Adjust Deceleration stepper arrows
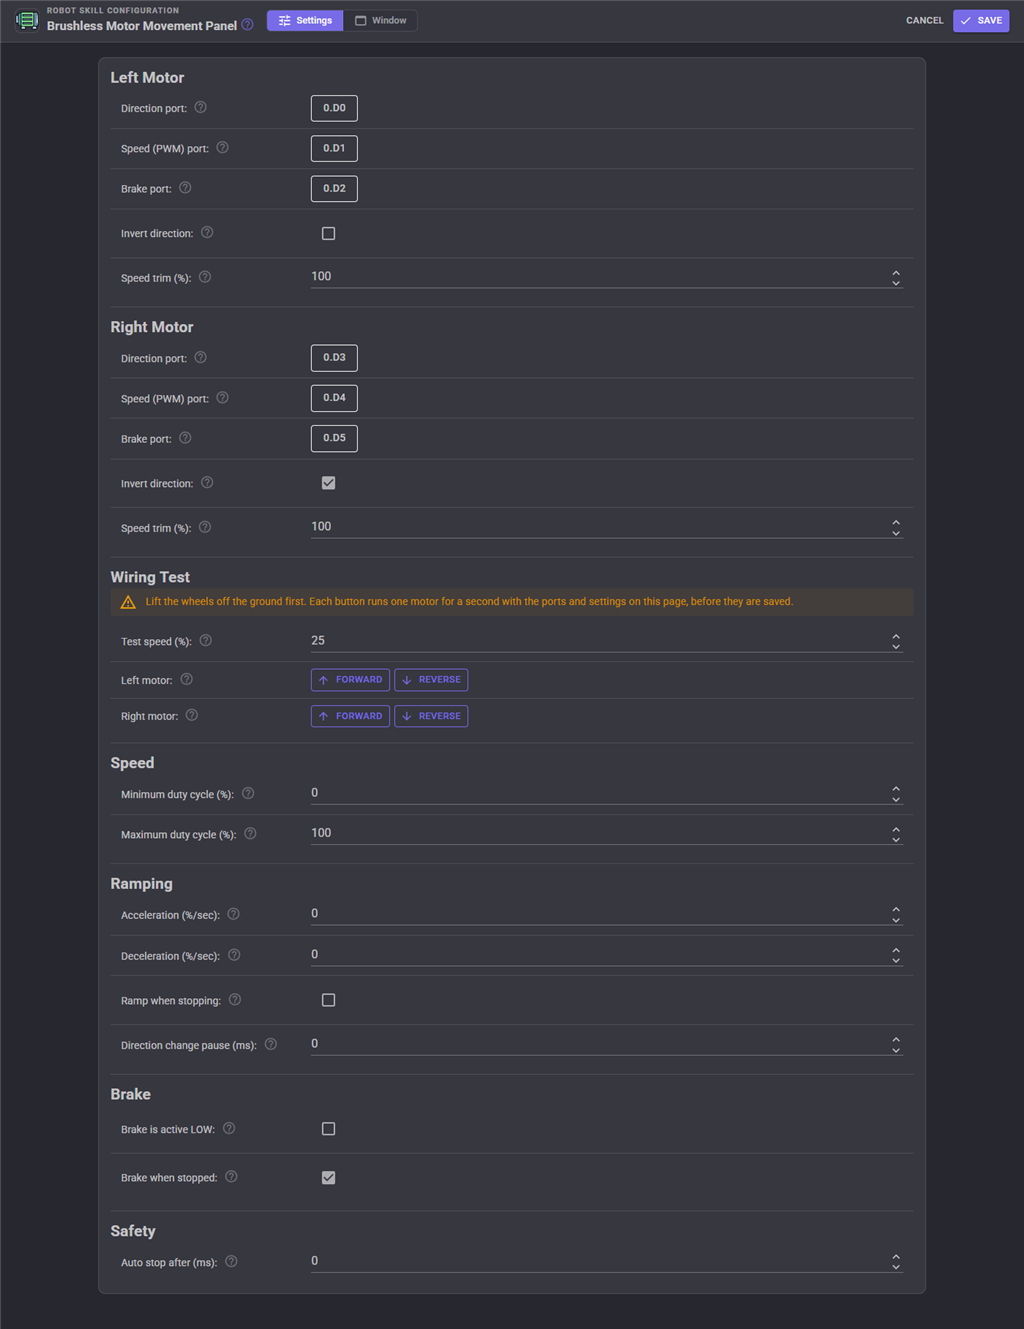 [896, 955]
